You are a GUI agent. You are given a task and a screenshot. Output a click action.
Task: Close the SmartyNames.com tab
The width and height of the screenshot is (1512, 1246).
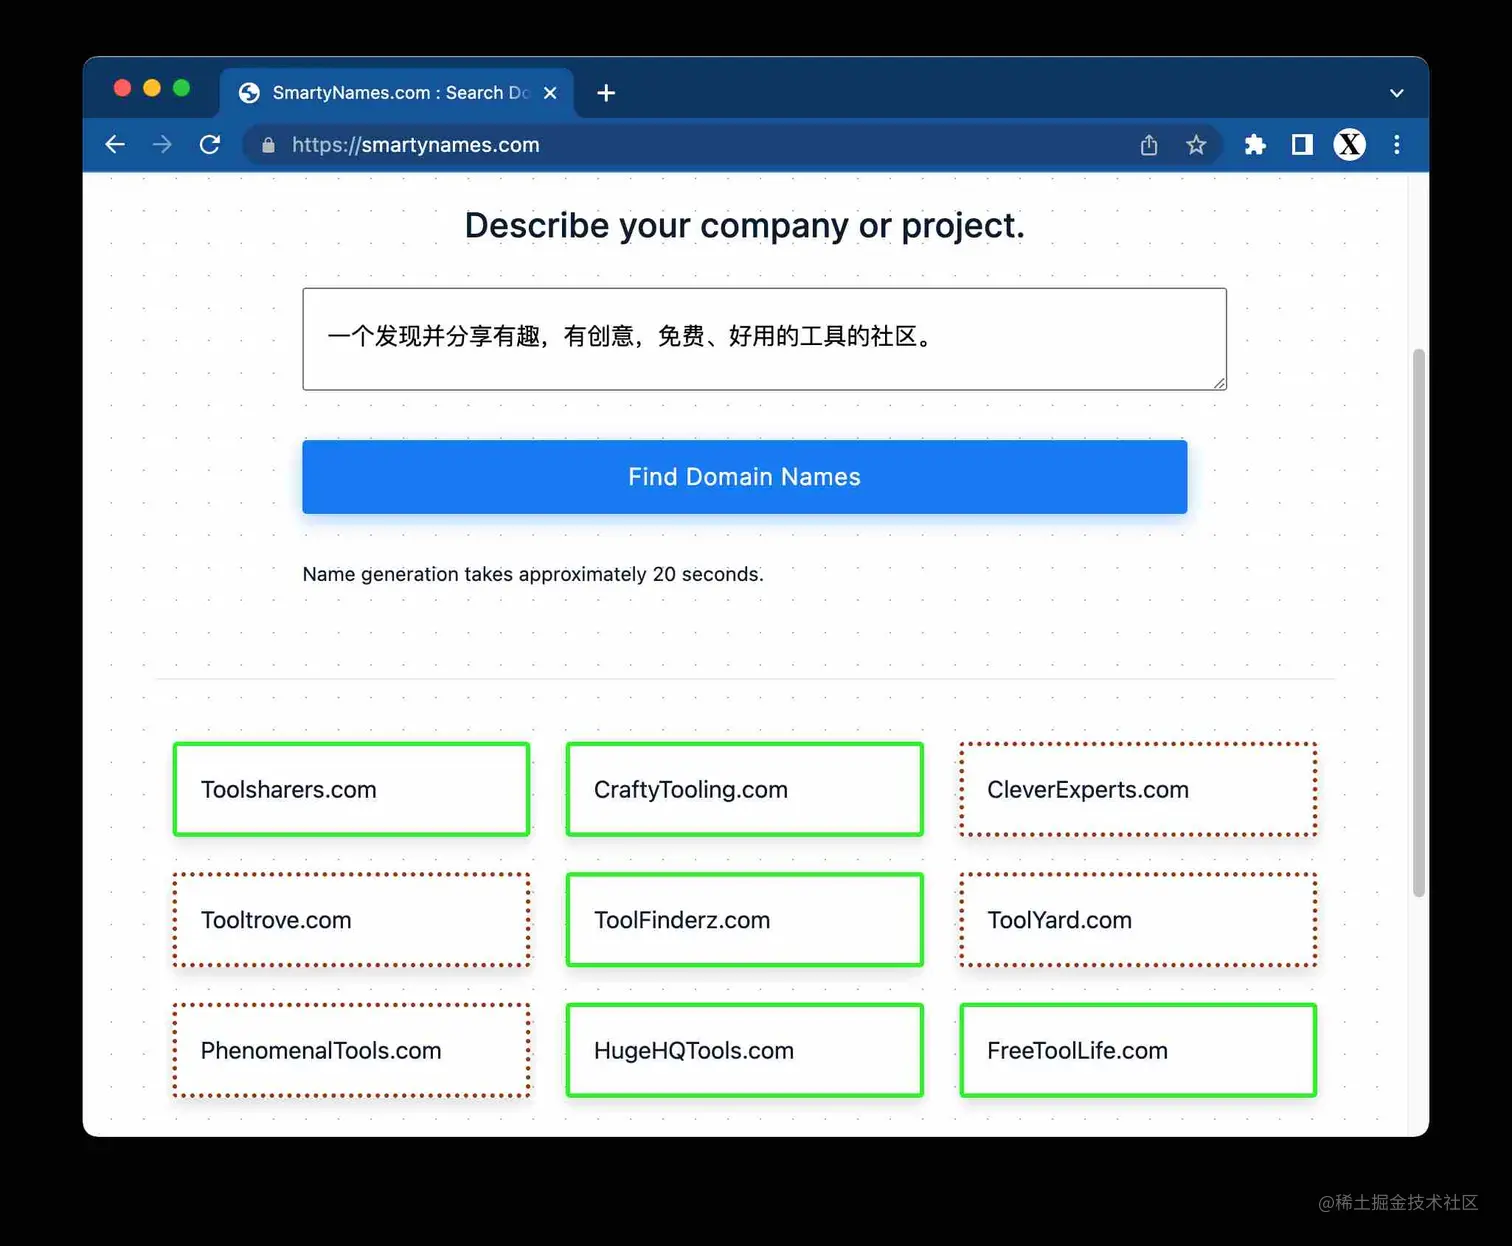pyautogui.click(x=549, y=92)
